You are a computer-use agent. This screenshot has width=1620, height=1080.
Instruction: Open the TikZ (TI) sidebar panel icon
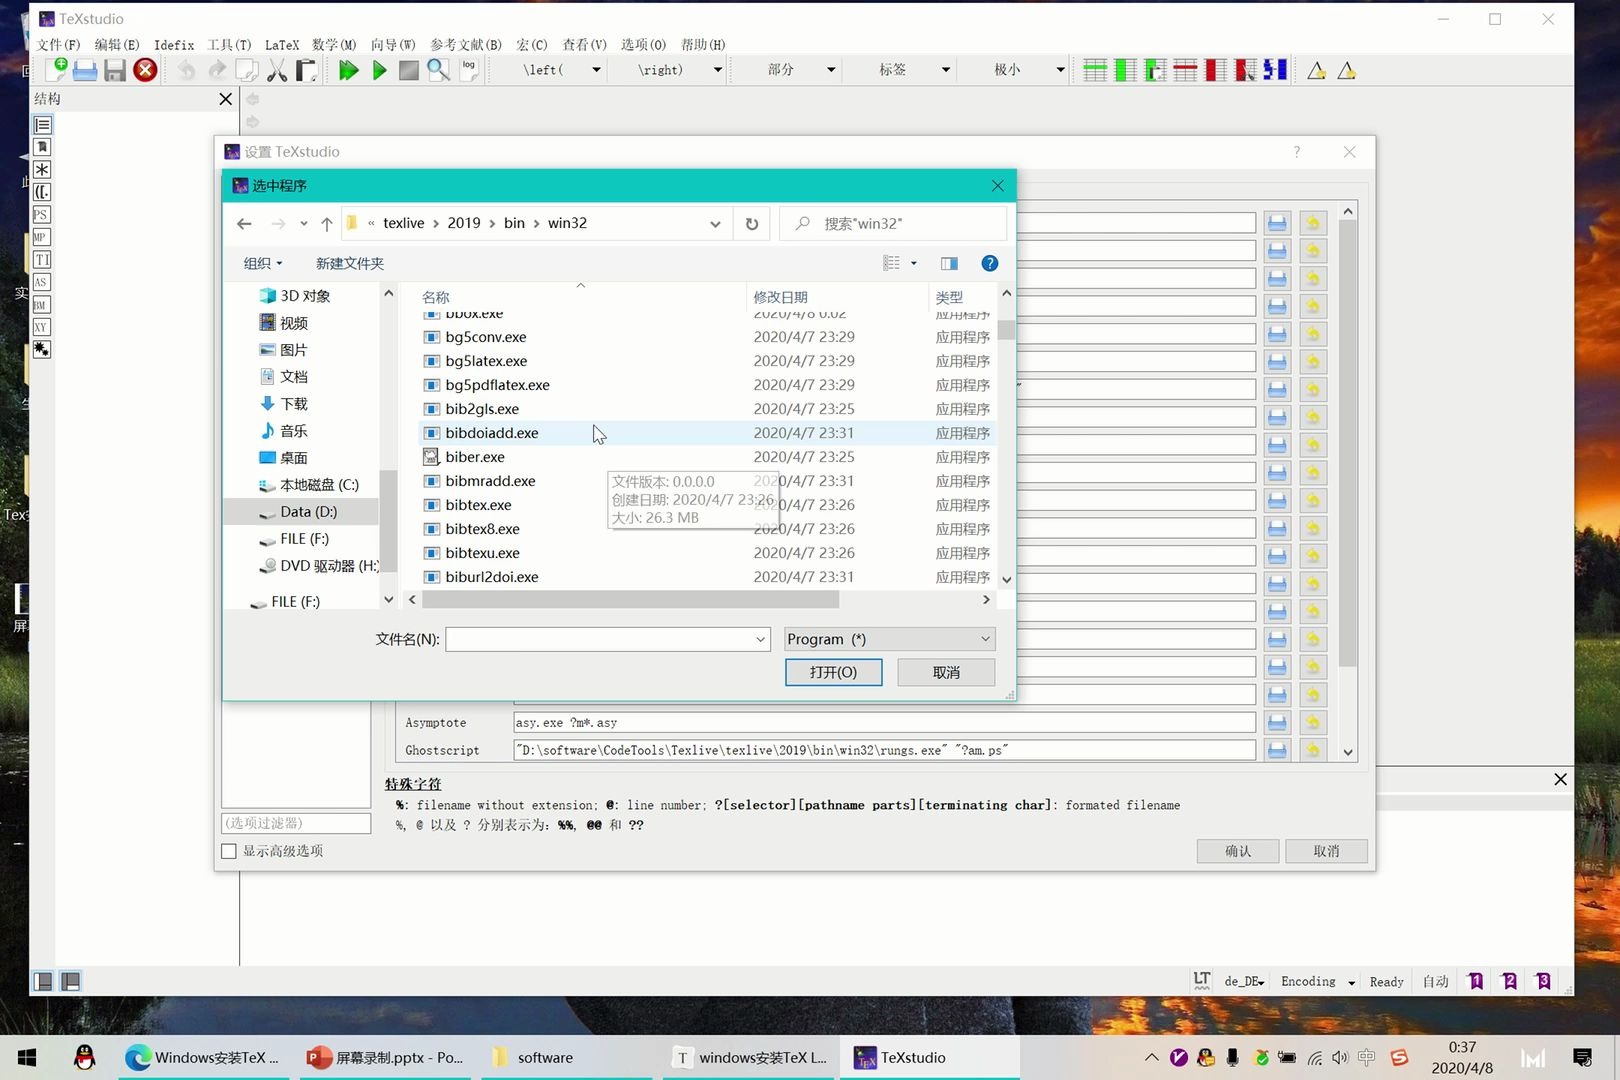click(x=41, y=258)
